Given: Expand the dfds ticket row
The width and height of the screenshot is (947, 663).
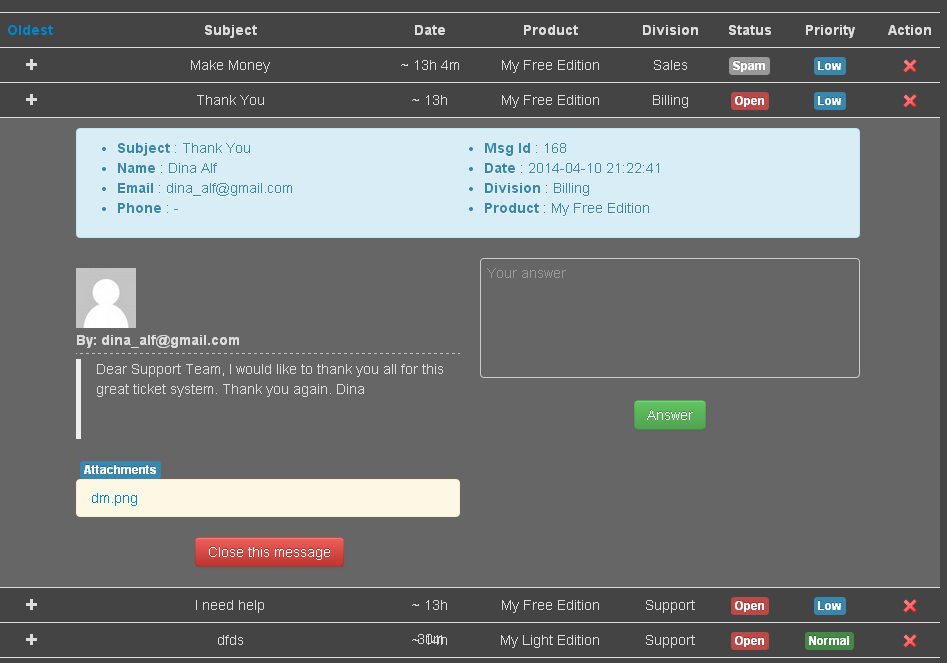Looking at the screenshot, I should (x=31, y=639).
